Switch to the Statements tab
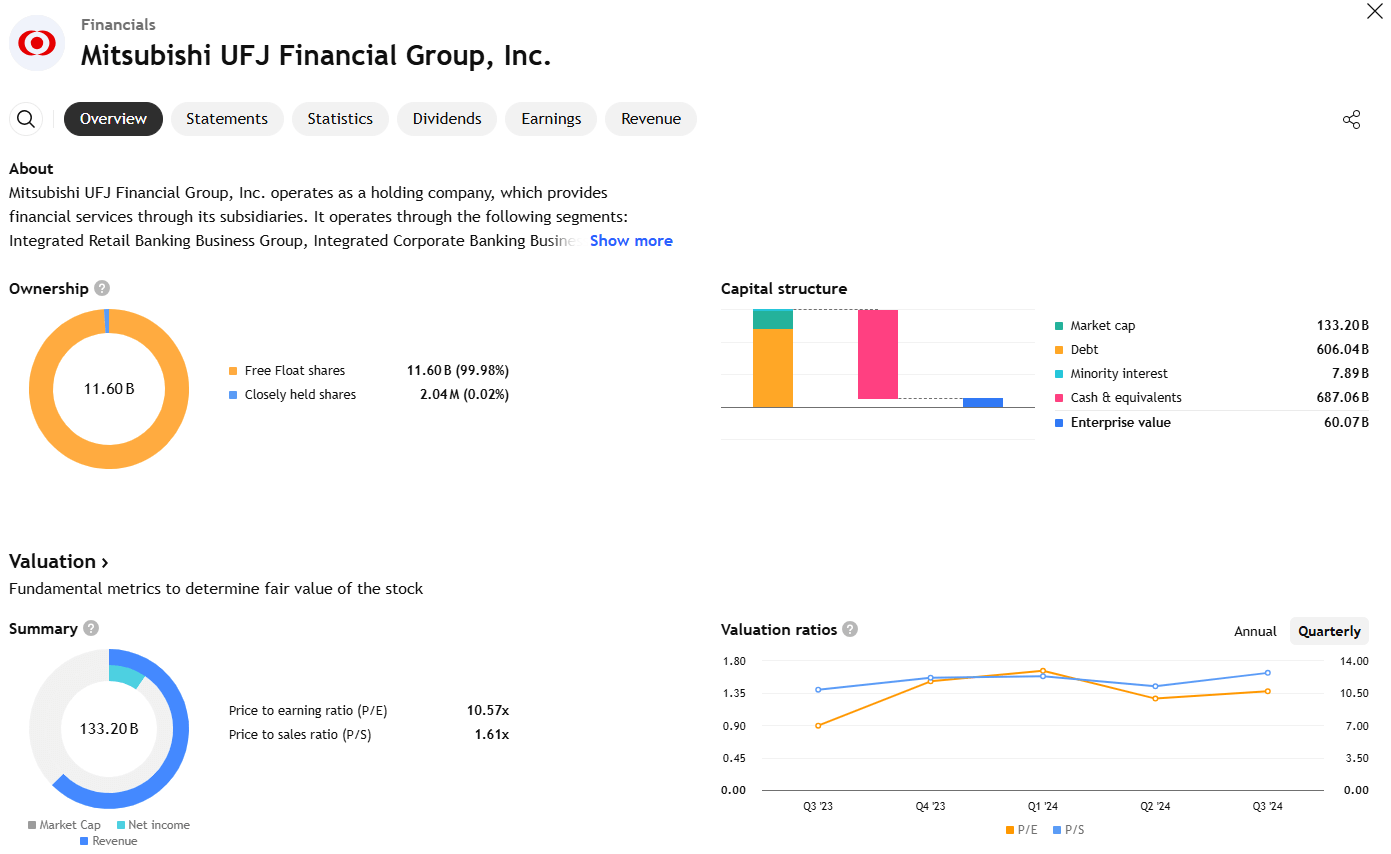Image resolution: width=1391 pixels, height=854 pixels. tap(227, 119)
